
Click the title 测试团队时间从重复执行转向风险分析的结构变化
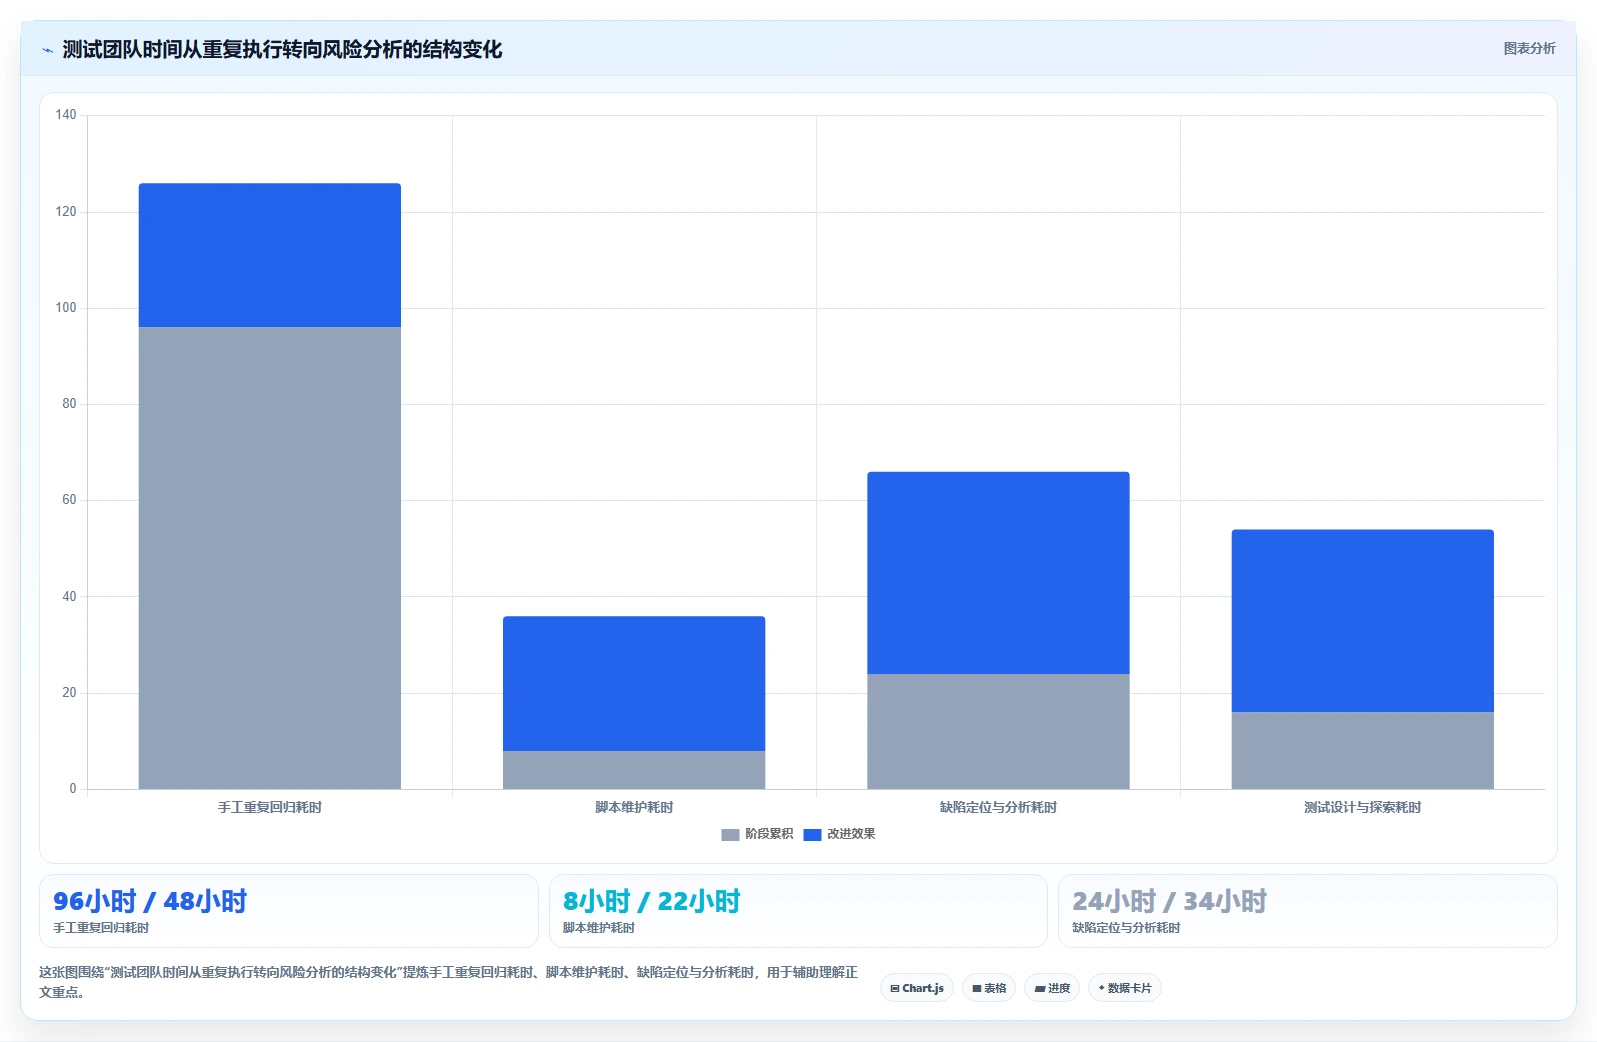(282, 50)
